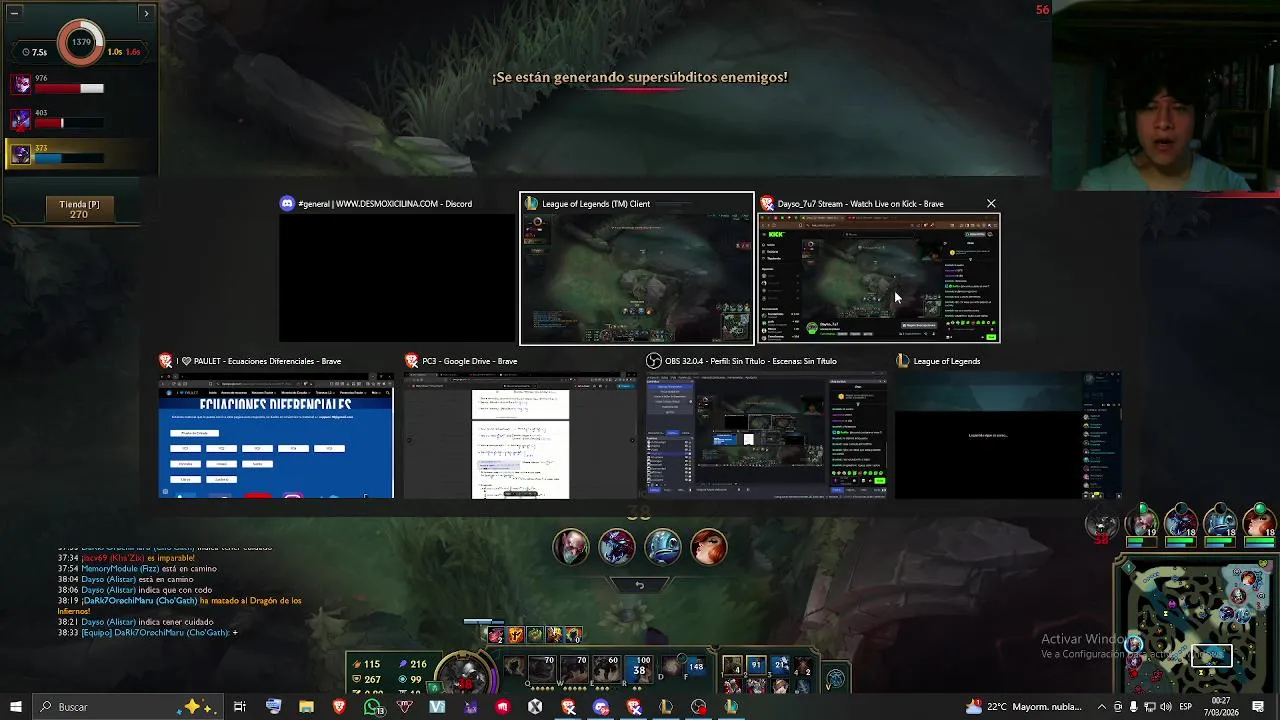
Task: Click the Q ability icon
Action: [x=543, y=669]
